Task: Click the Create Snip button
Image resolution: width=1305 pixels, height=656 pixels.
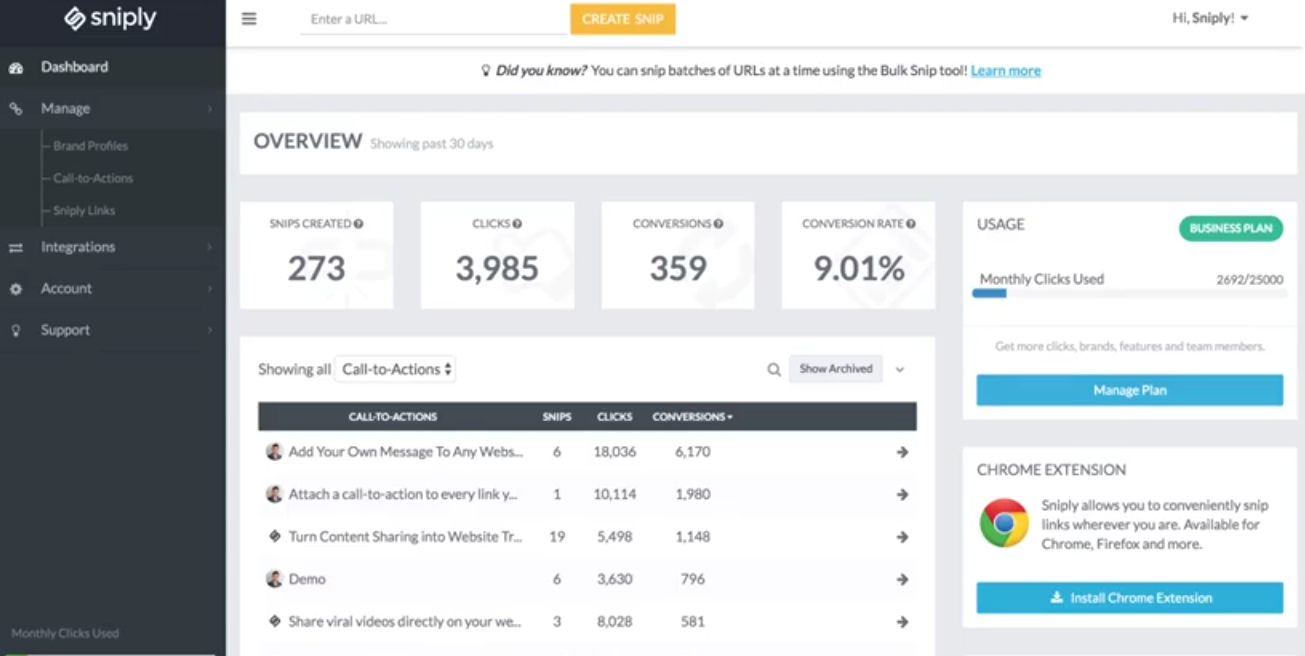Action: pos(623,19)
